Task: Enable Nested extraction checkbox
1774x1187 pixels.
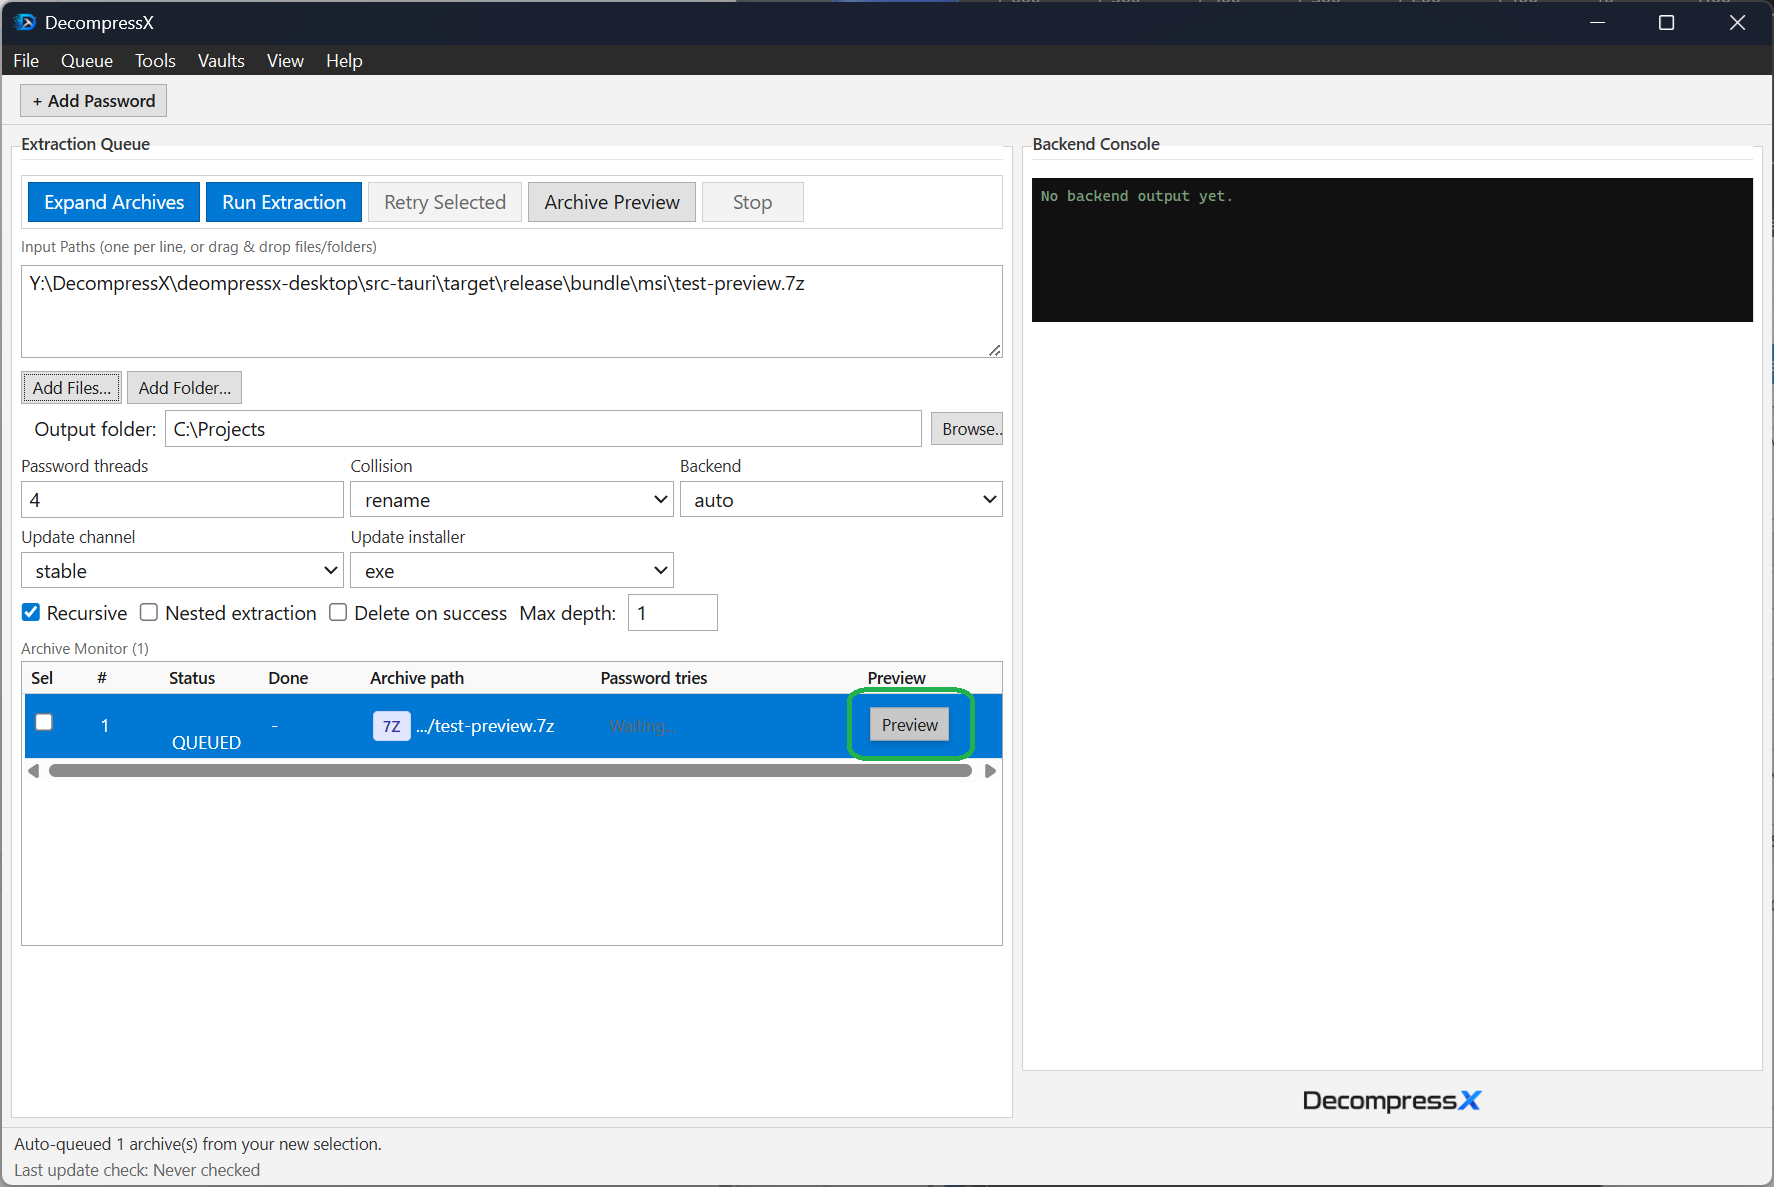Action: tap(149, 612)
